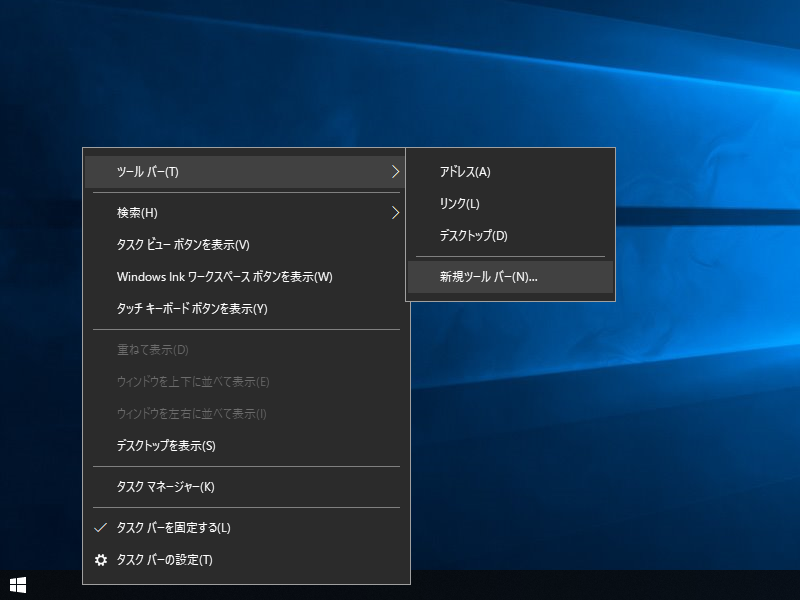The width and height of the screenshot is (800, 600).
Task: Click the gear icon for taskbar settings
Action: click(101, 560)
